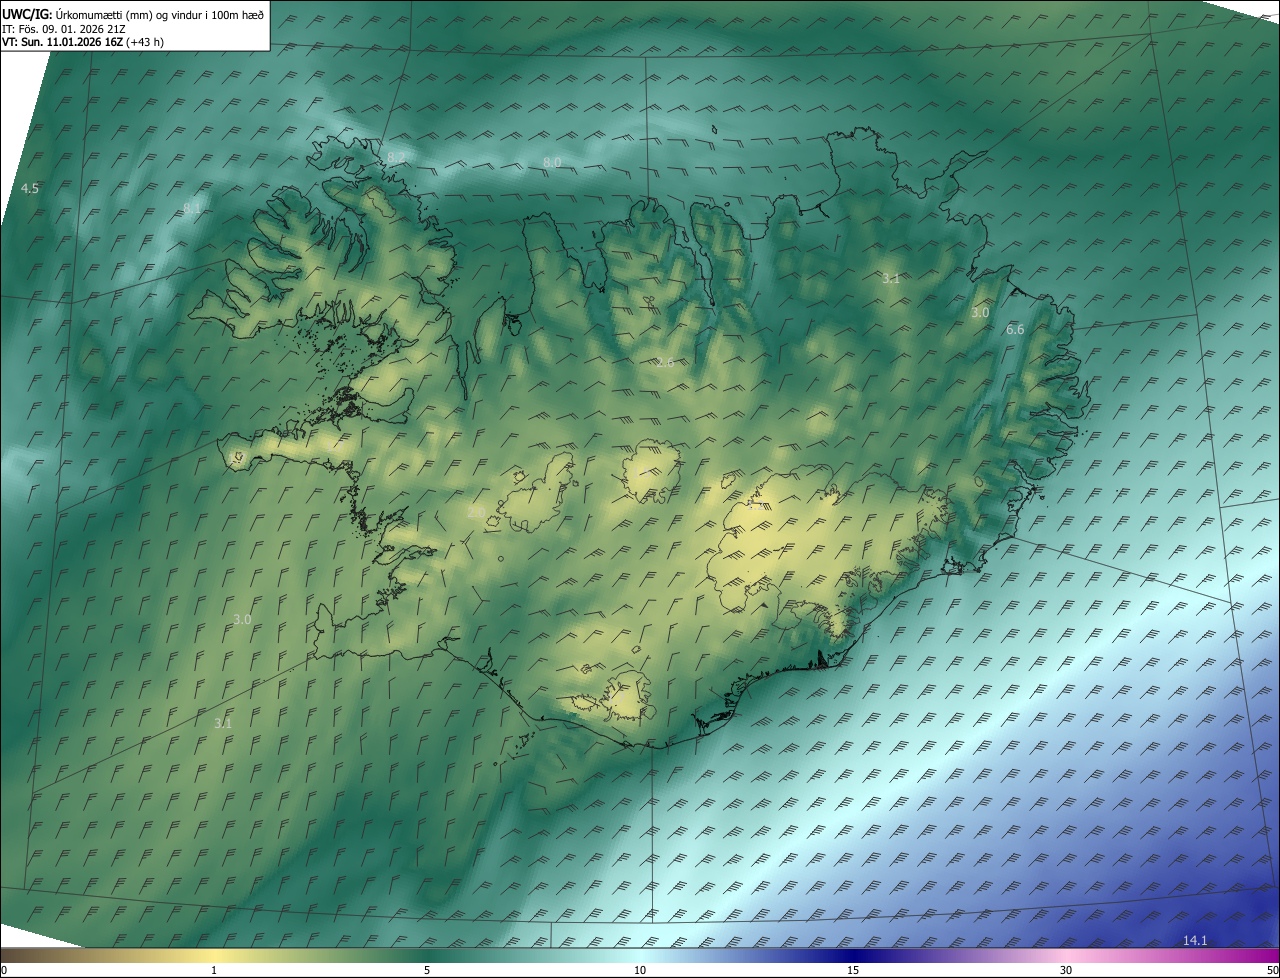1280x978 pixels.
Task: Click the 3.1 value over the southwest ocean
Action: click(x=223, y=722)
